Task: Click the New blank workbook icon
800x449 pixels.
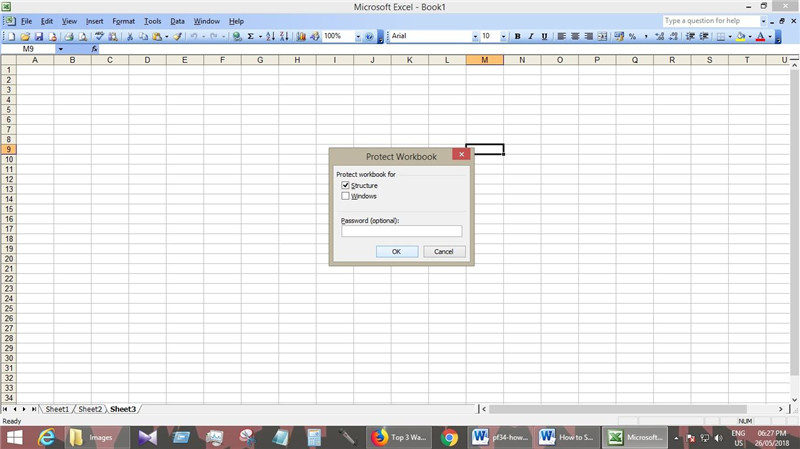Action: pyautogui.click(x=11, y=36)
